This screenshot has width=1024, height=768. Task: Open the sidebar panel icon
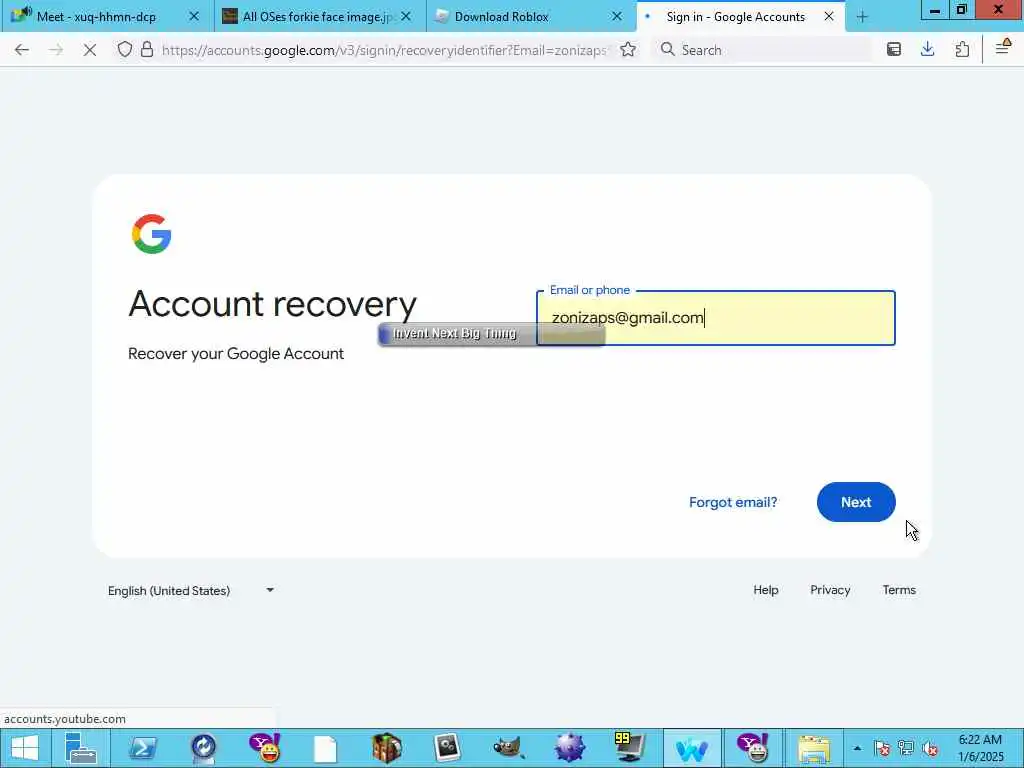[x=893, y=50]
